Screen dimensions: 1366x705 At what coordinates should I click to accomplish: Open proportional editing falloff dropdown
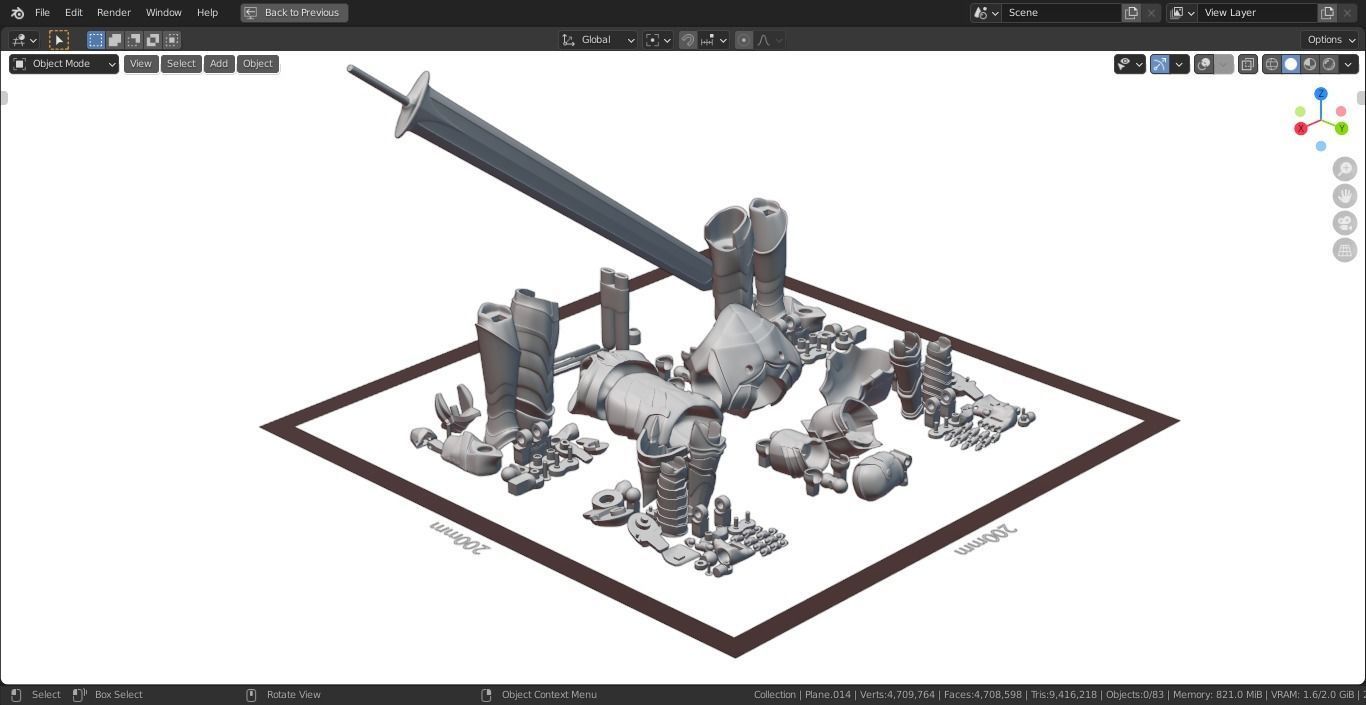769,40
